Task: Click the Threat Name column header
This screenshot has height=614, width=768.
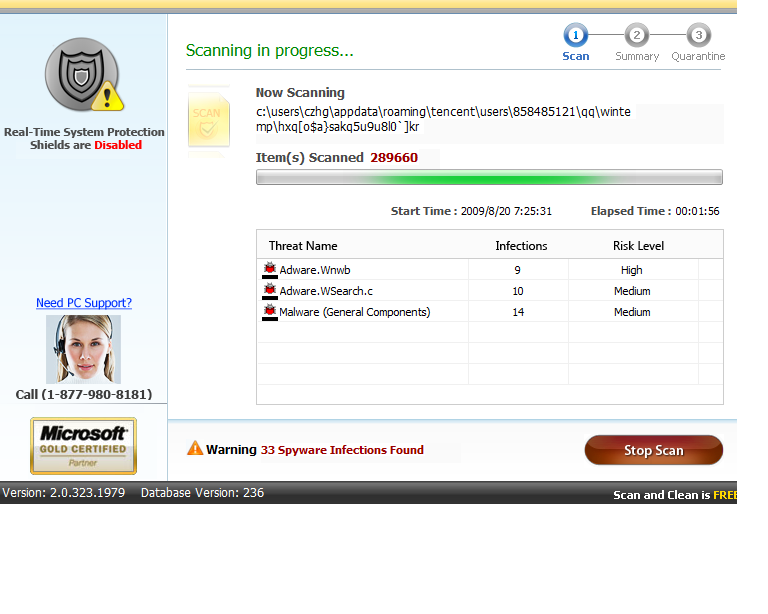Action: click(303, 246)
